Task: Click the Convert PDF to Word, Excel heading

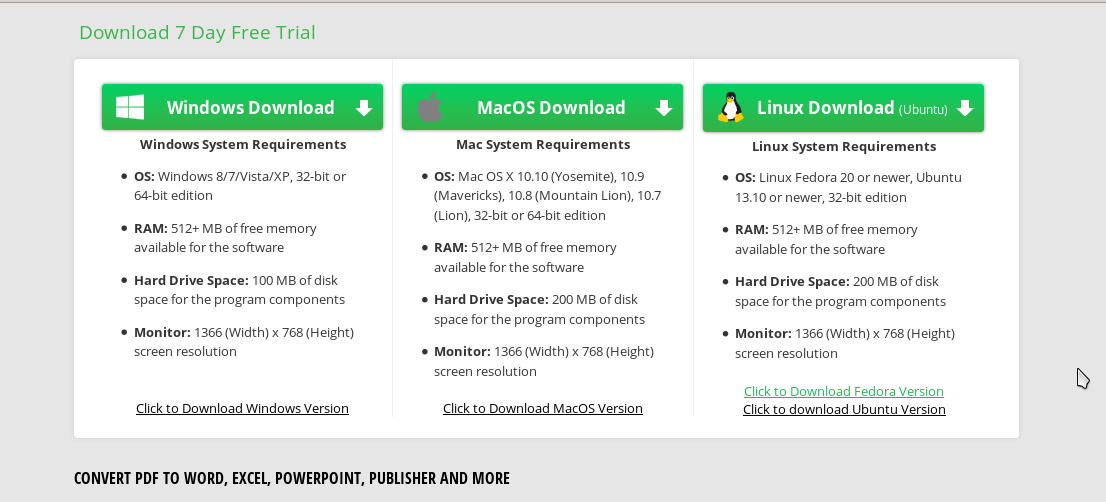Action: tap(291, 478)
